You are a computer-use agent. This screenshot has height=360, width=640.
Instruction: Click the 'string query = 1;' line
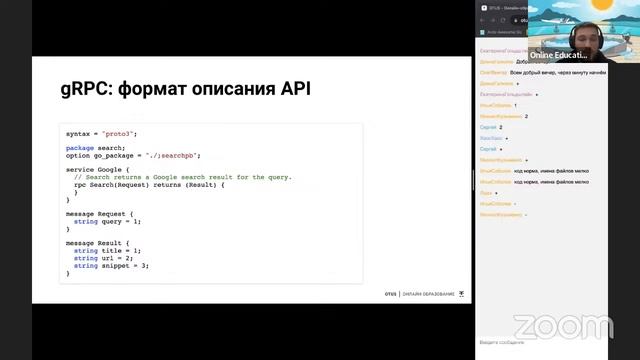pos(107,222)
